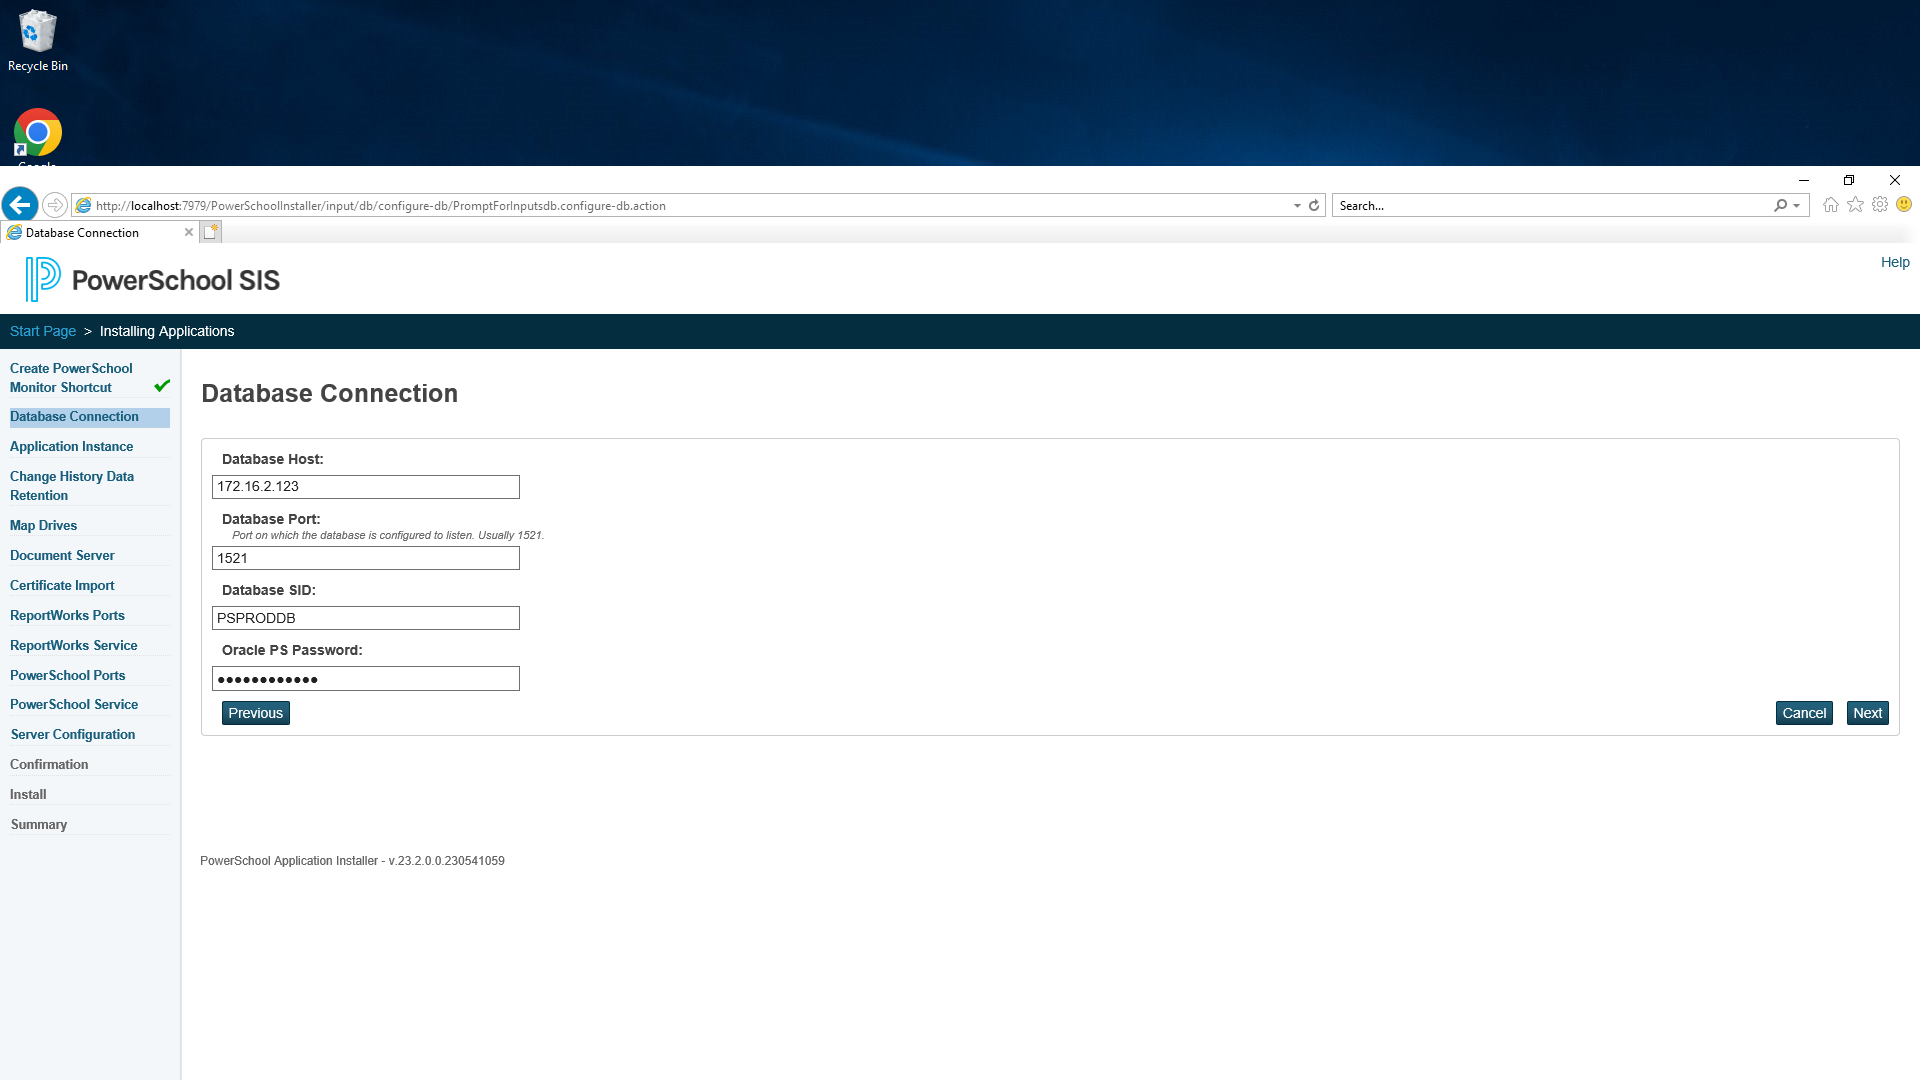Open Create PowerSchool Monitor Shortcut step
This screenshot has height=1080, width=1920.
click(71, 378)
